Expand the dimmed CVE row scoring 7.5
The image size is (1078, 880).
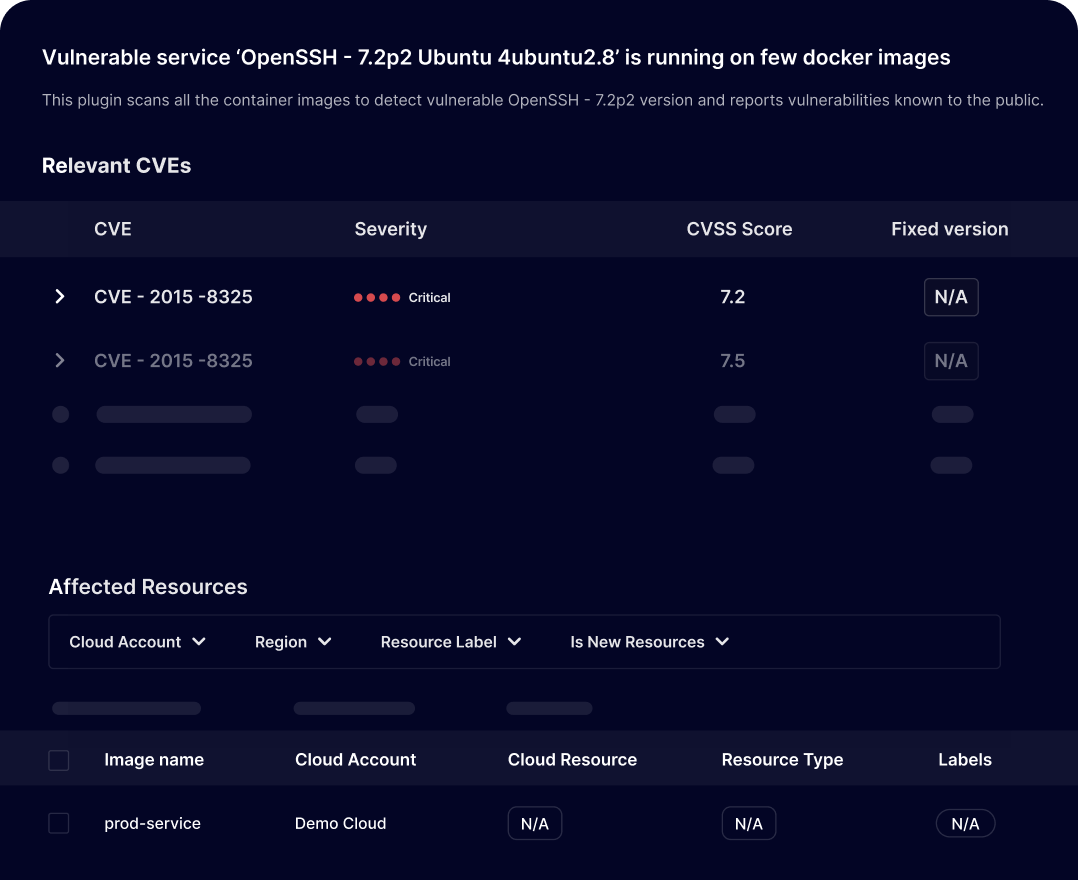(60, 361)
